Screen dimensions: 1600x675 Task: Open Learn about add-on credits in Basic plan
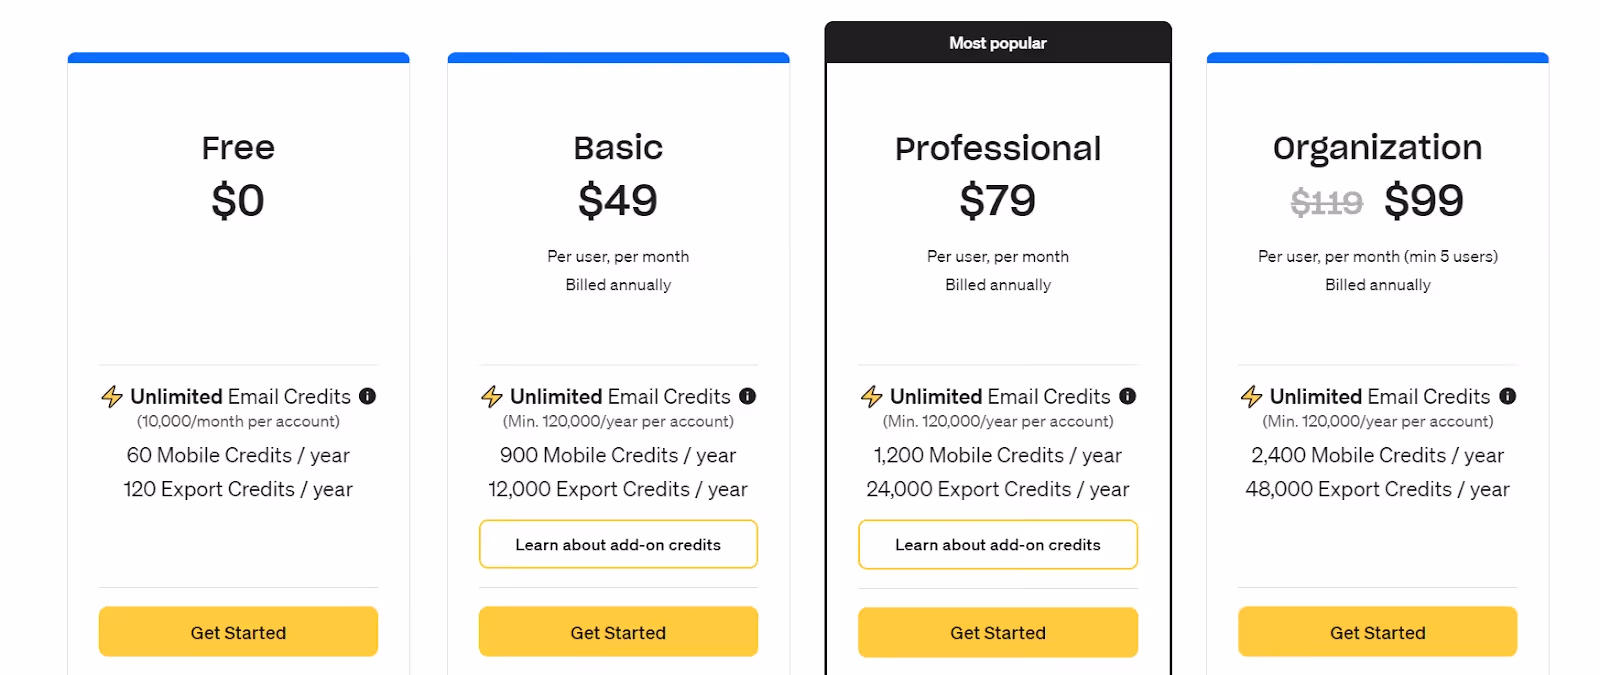pyautogui.click(x=618, y=544)
